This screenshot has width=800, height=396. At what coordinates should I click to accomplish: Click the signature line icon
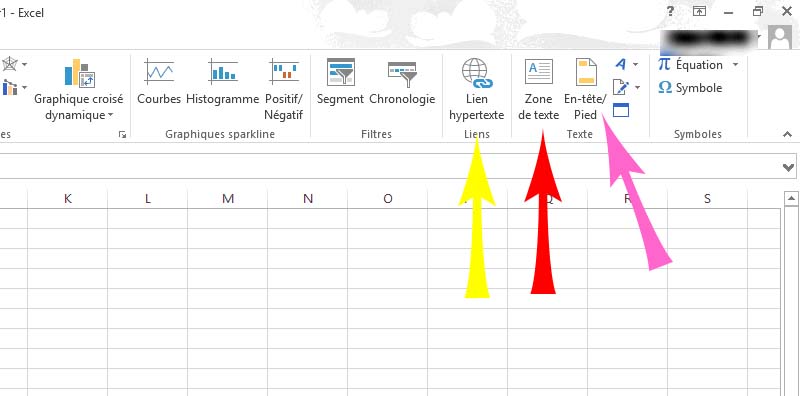pos(620,87)
